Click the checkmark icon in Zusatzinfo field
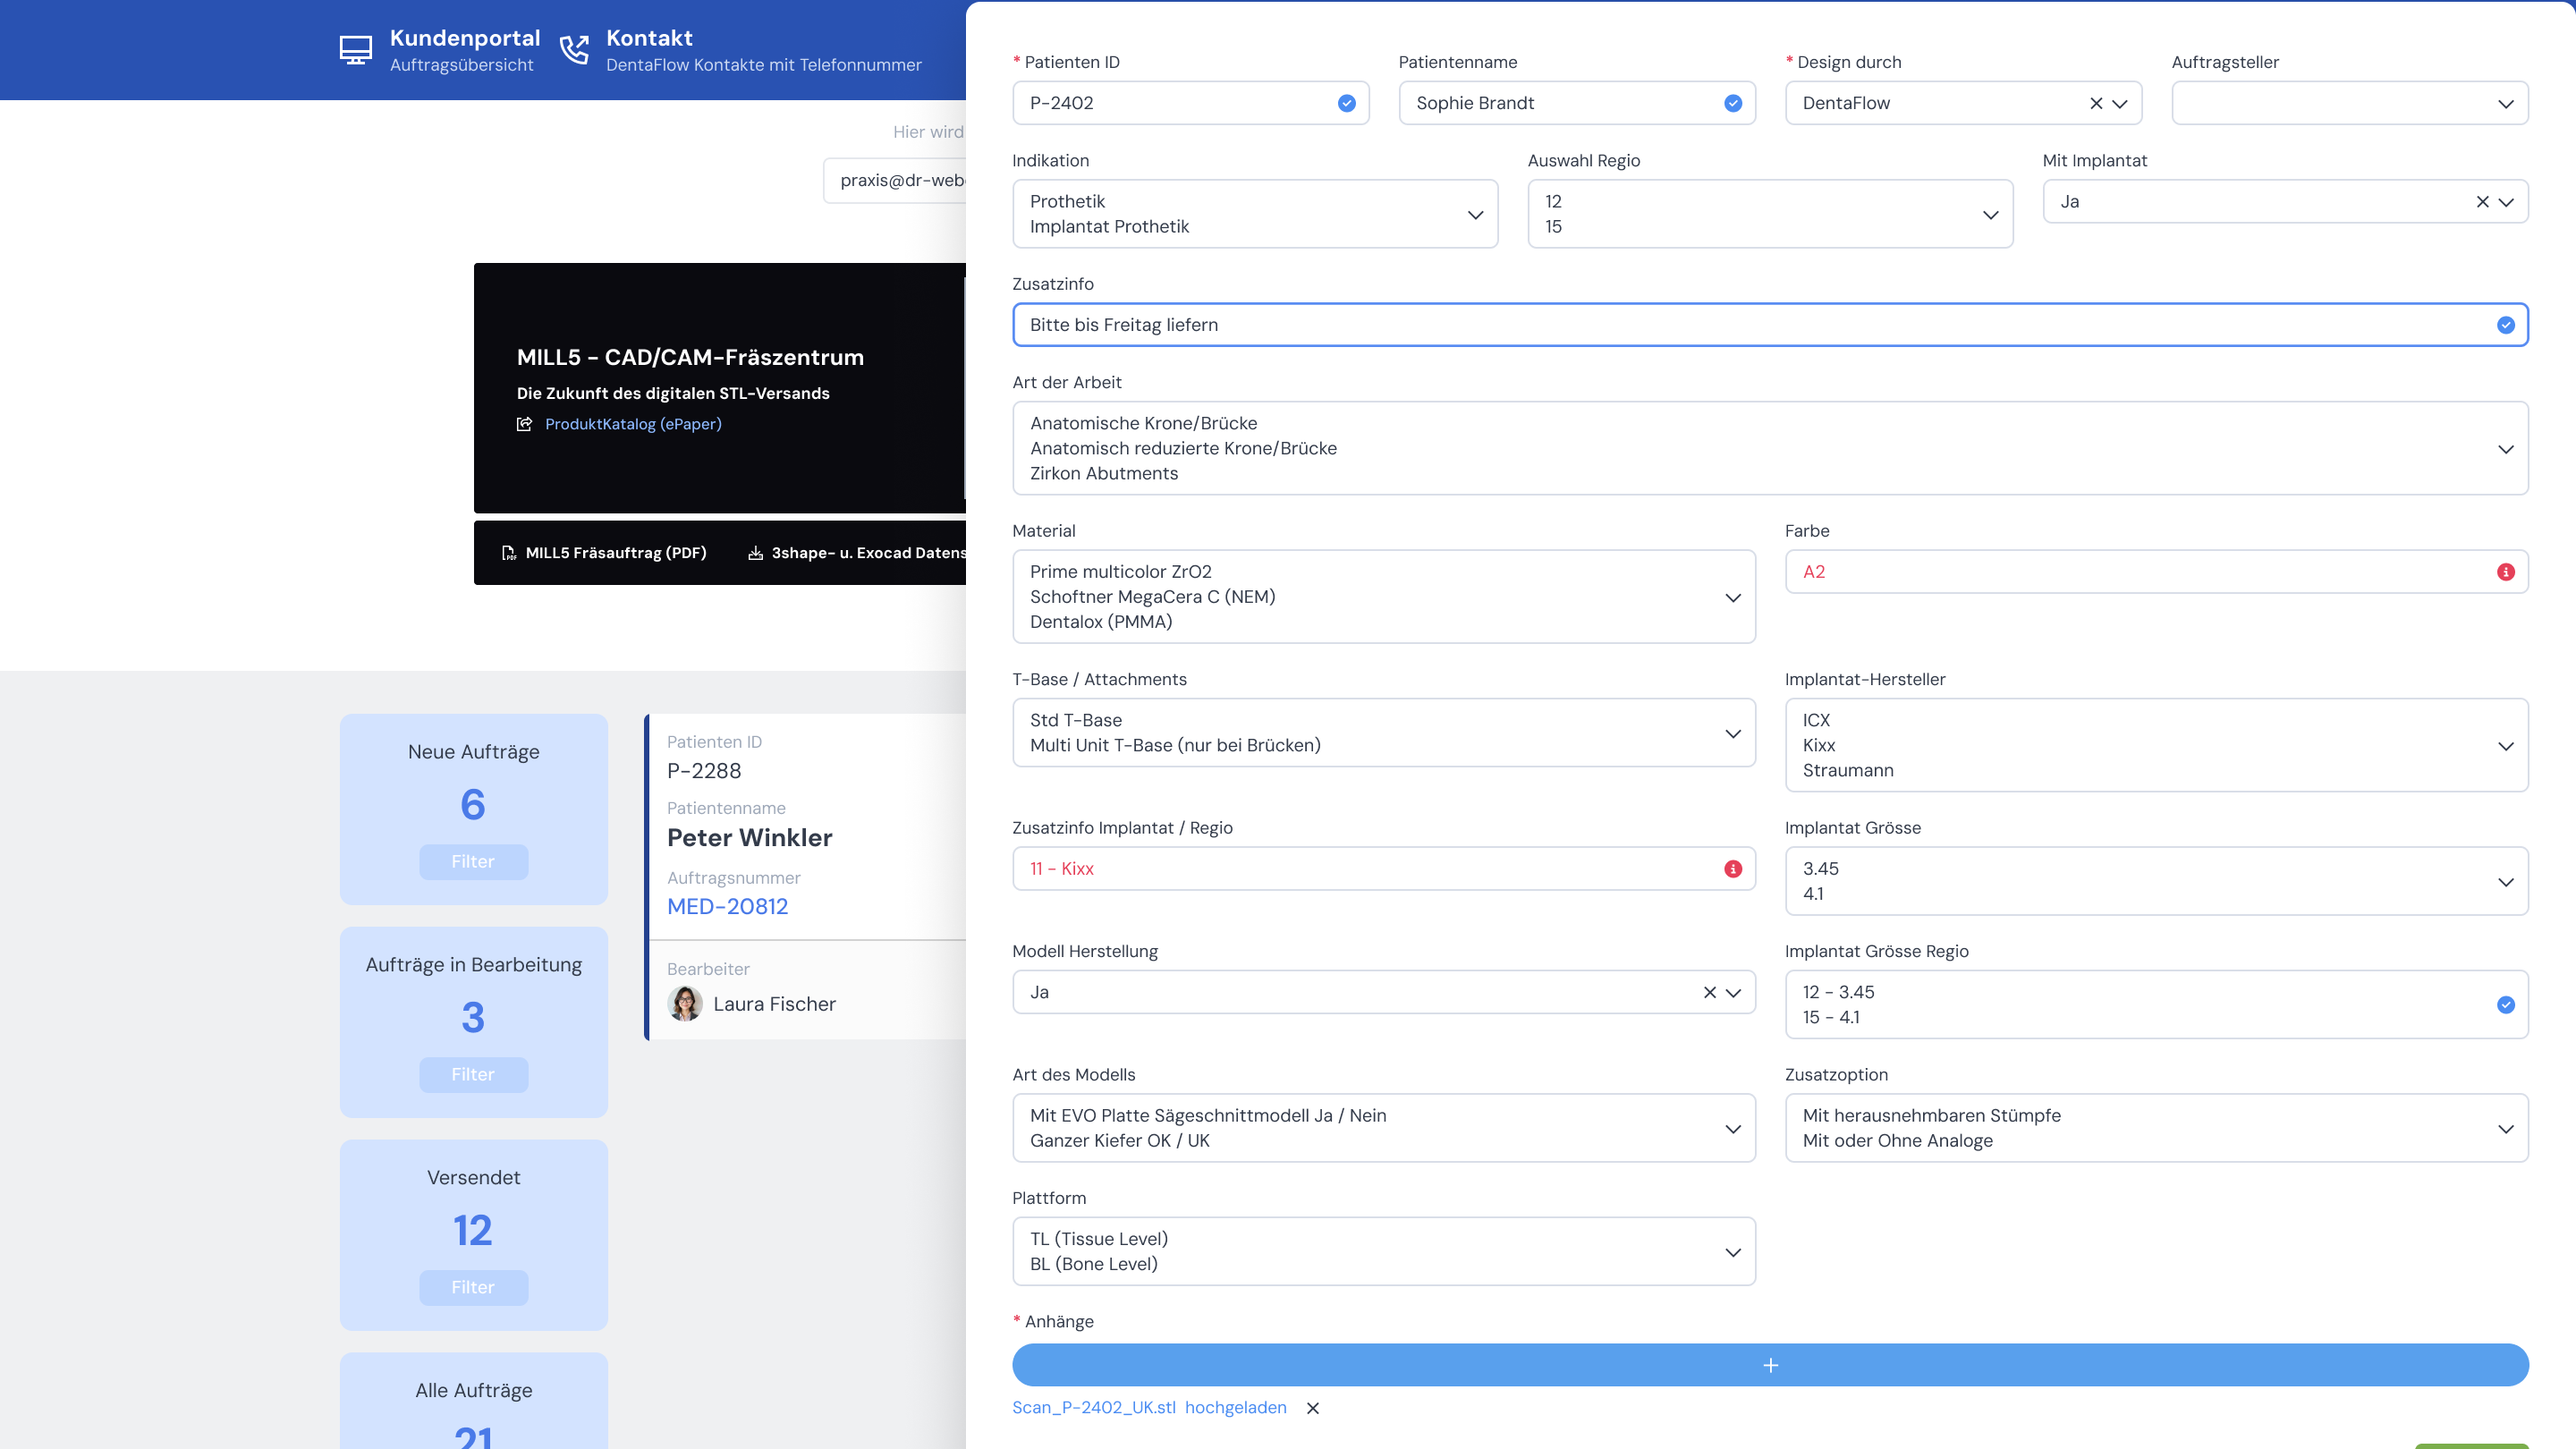Screen dimensions: 2576x1449 point(2505,325)
